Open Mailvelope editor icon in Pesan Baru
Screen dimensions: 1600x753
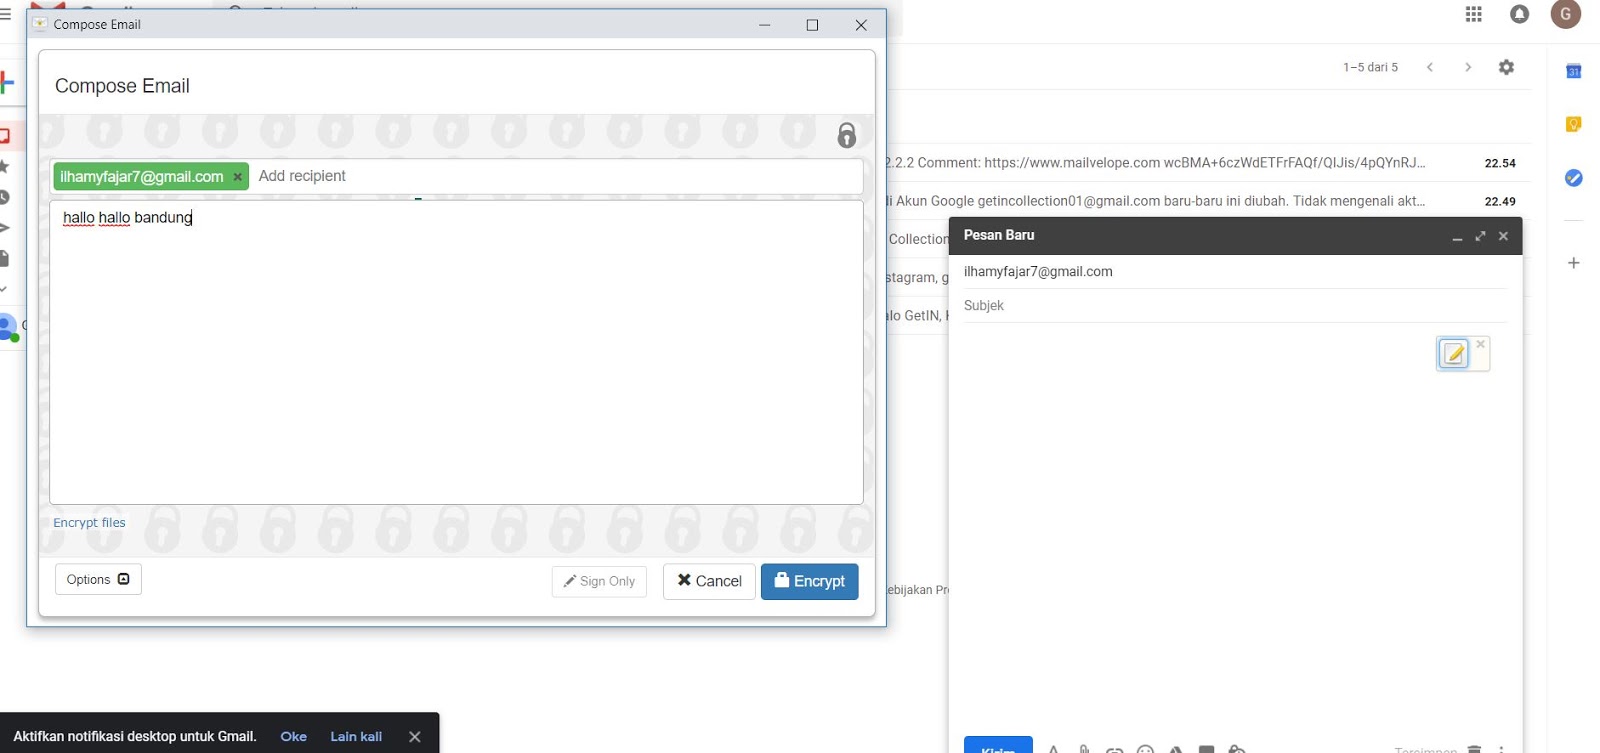1454,354
